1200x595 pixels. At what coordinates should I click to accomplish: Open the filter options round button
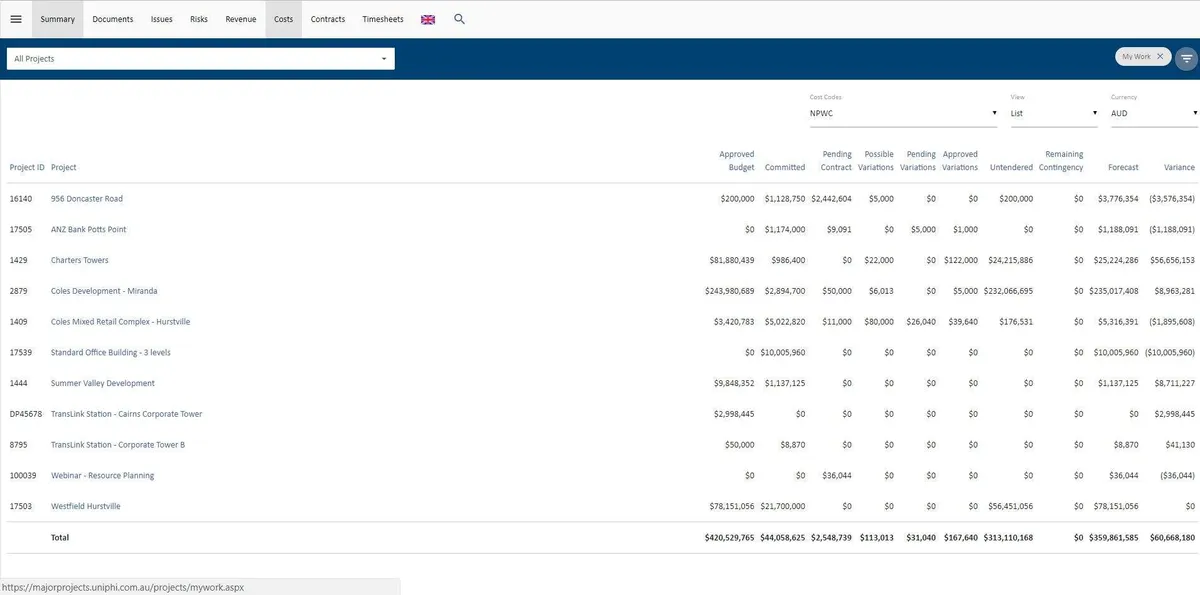tap(1186, 58)
